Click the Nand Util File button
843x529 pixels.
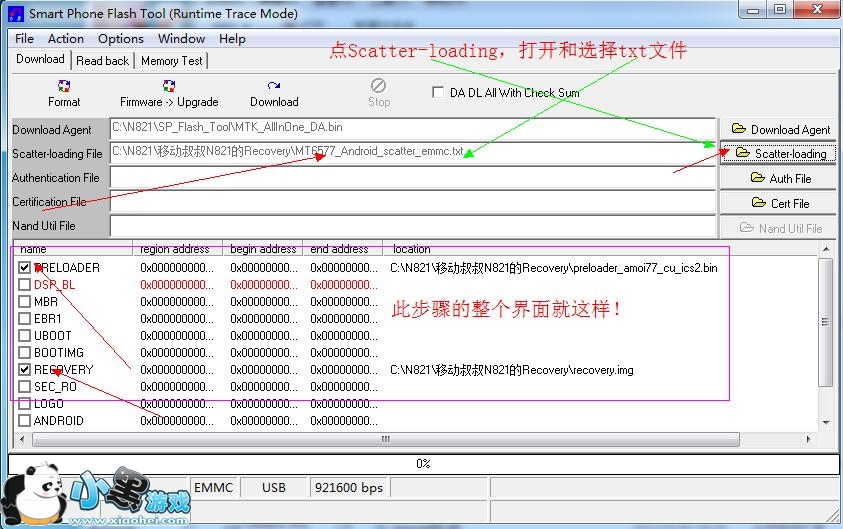tap(778, 228)
